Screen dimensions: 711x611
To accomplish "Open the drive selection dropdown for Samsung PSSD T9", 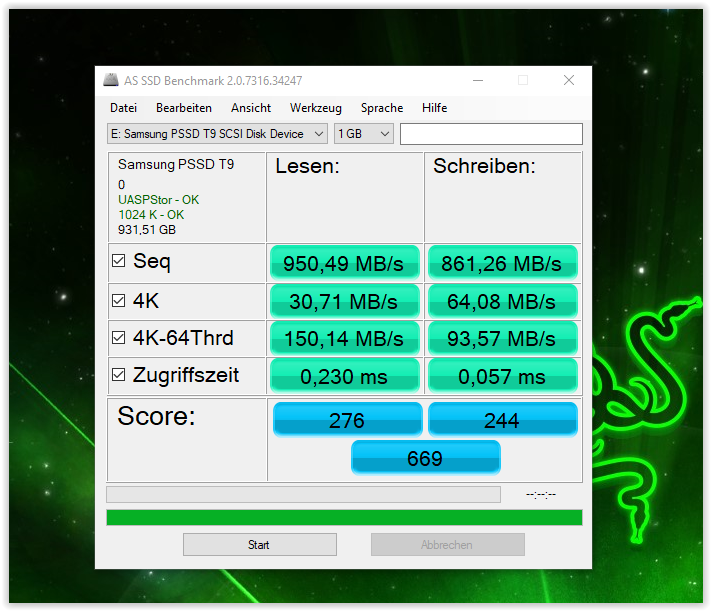I will (217, 134).
